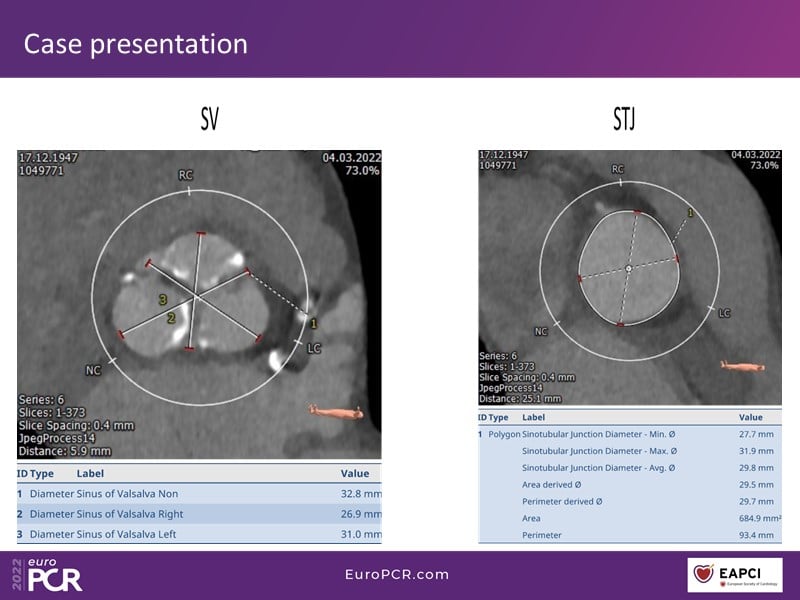Click Sinotubular Junction Diameter - Min. row
Viewport: 800px width, 600px height.
630,434
